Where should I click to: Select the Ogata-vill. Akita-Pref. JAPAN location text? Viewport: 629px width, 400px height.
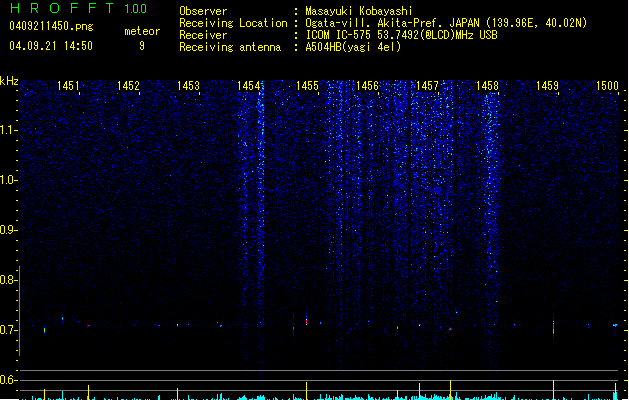click(446, 23)
